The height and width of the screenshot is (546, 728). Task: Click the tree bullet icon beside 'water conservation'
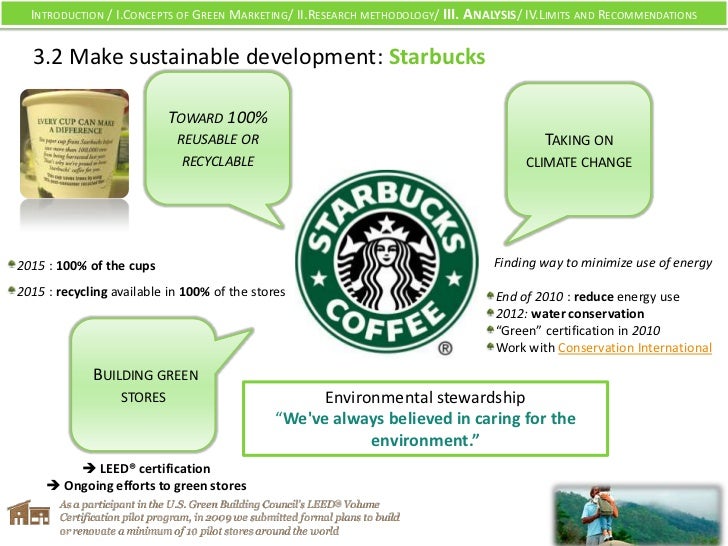coord(490,312)
